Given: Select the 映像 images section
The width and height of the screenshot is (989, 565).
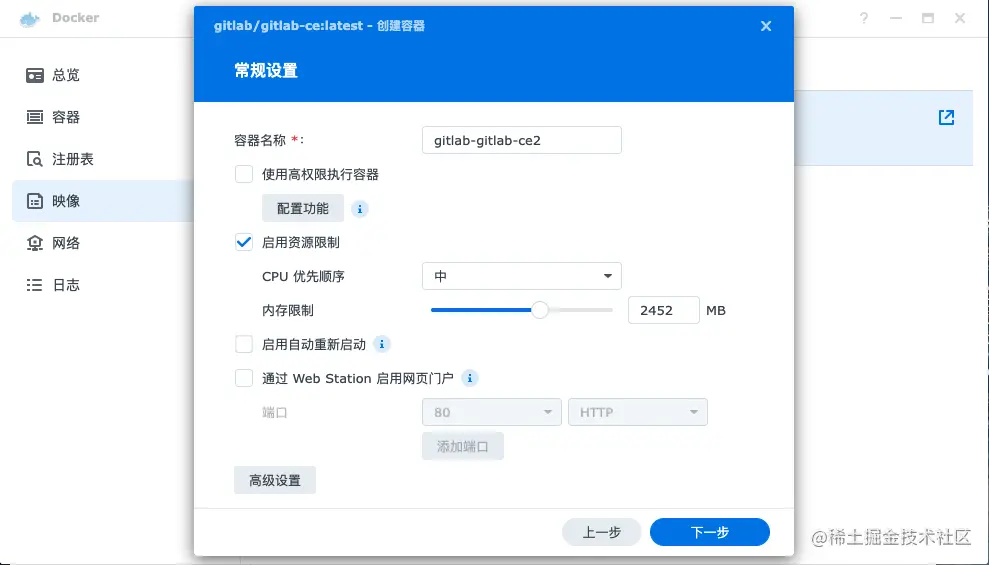Looking at the screenshot, I should pos(103,201).
